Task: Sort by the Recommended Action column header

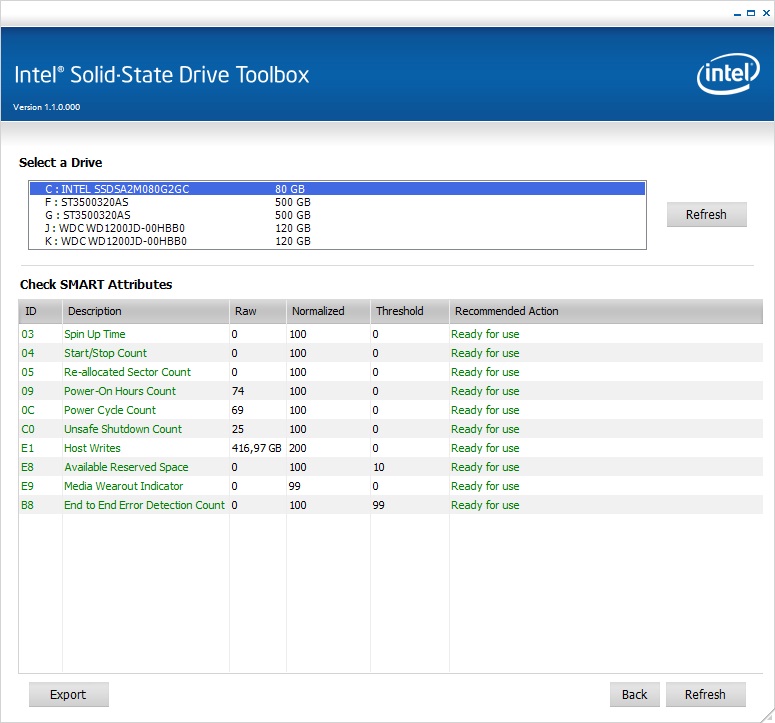Action: [x=606, y=311]
